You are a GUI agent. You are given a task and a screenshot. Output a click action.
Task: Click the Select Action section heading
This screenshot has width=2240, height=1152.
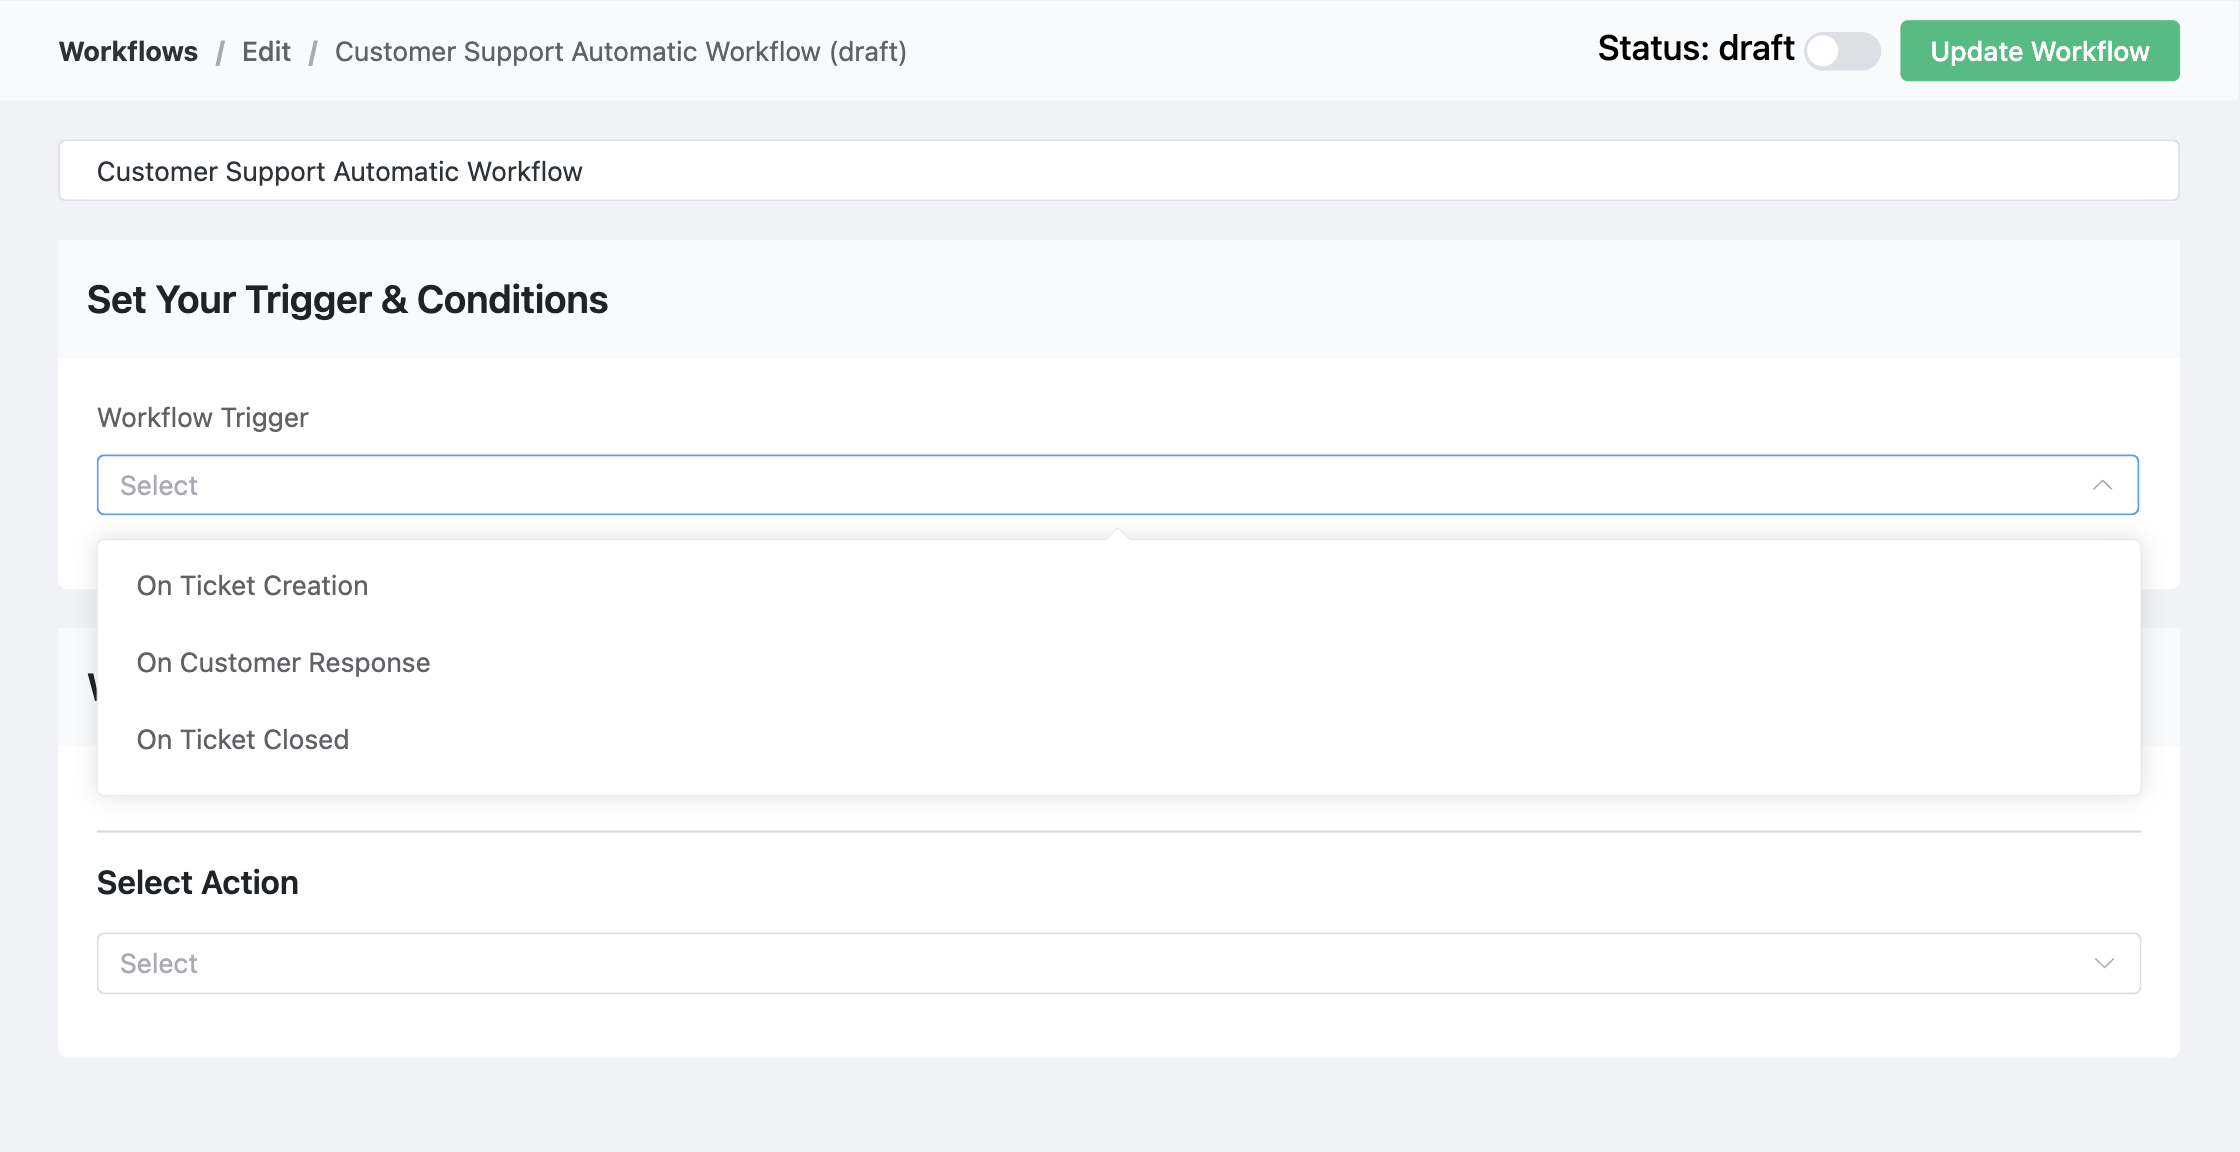click(197, 882)
